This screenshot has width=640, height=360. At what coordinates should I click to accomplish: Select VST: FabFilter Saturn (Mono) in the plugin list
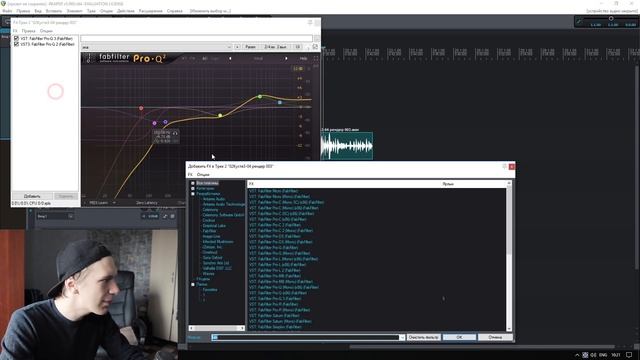[x=279, y=321]
